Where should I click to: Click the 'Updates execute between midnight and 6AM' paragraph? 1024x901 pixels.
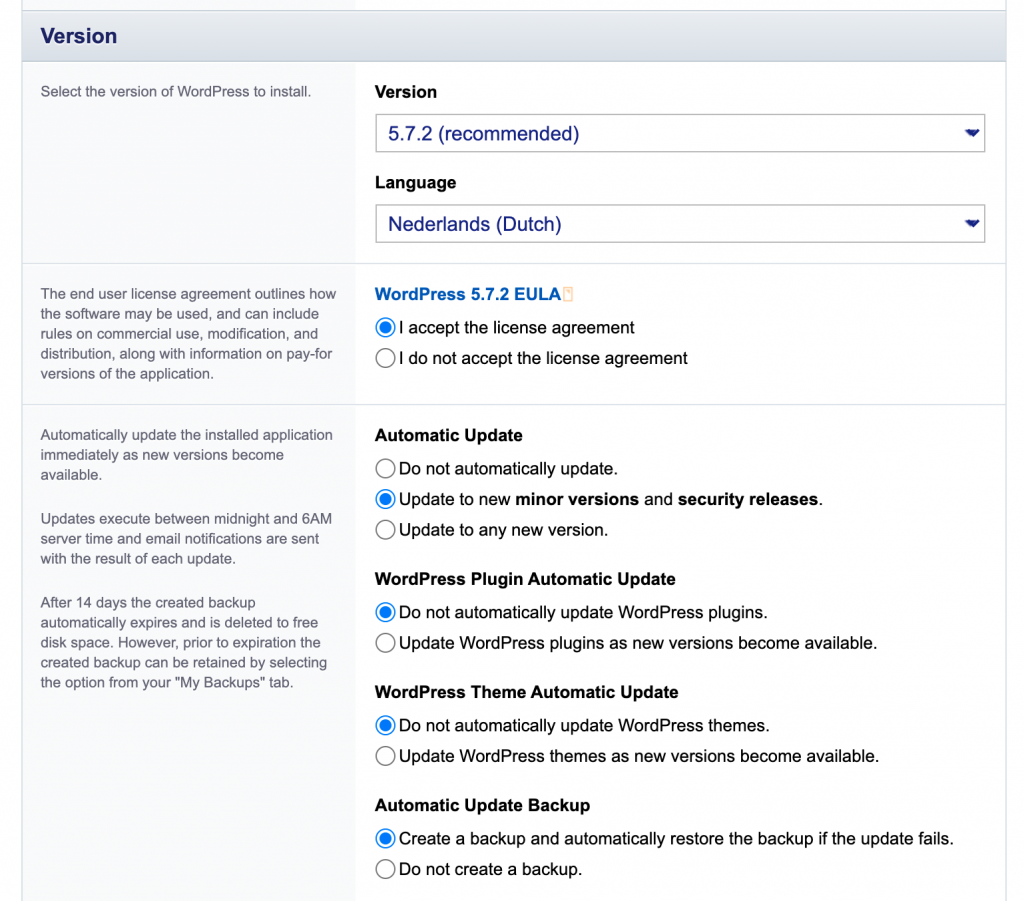pos(186,539)
